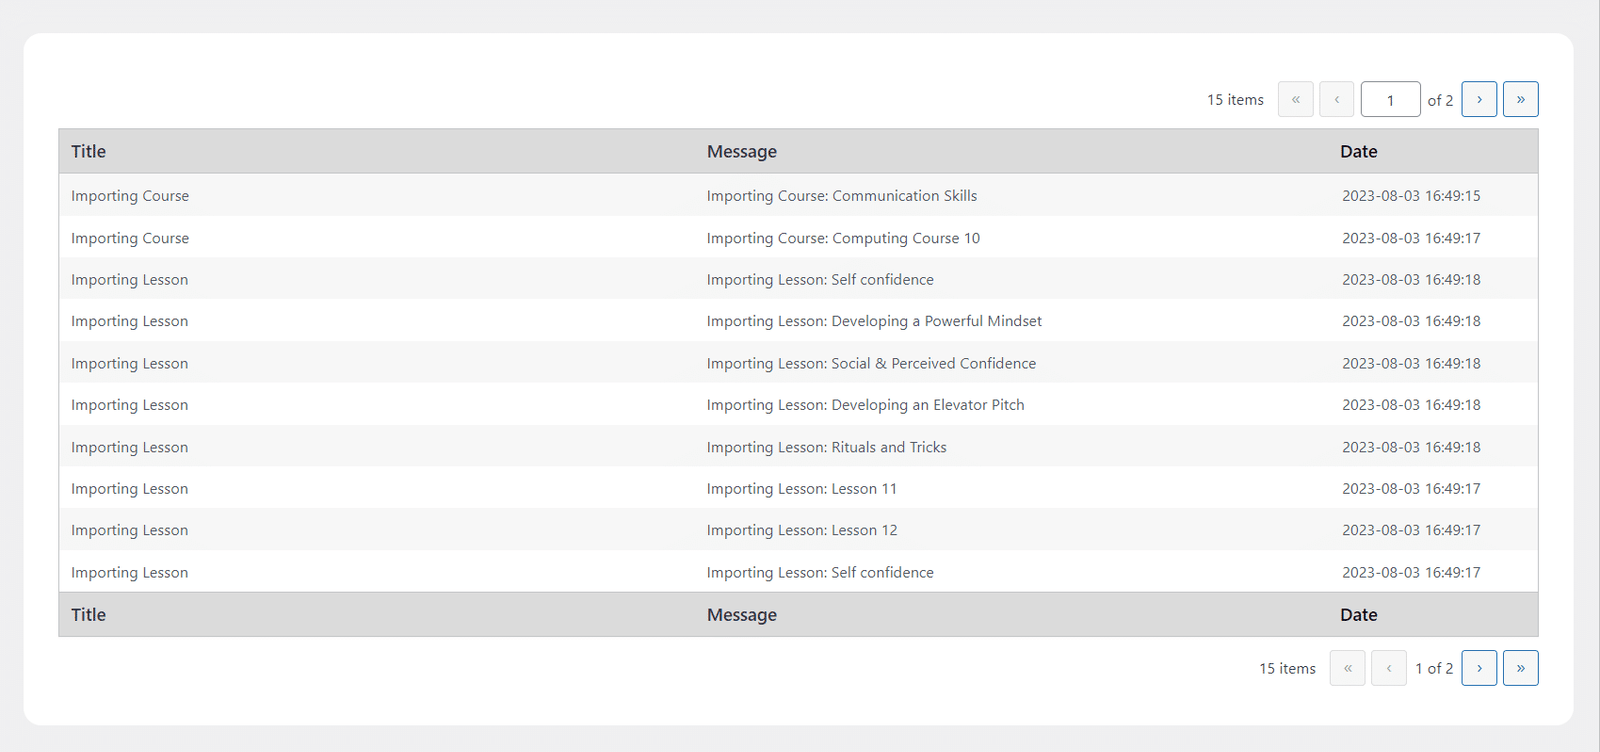The image size is (1600, 752).
Task: Select the Computing Course 10 import row
Action: [x=798, y=238]
